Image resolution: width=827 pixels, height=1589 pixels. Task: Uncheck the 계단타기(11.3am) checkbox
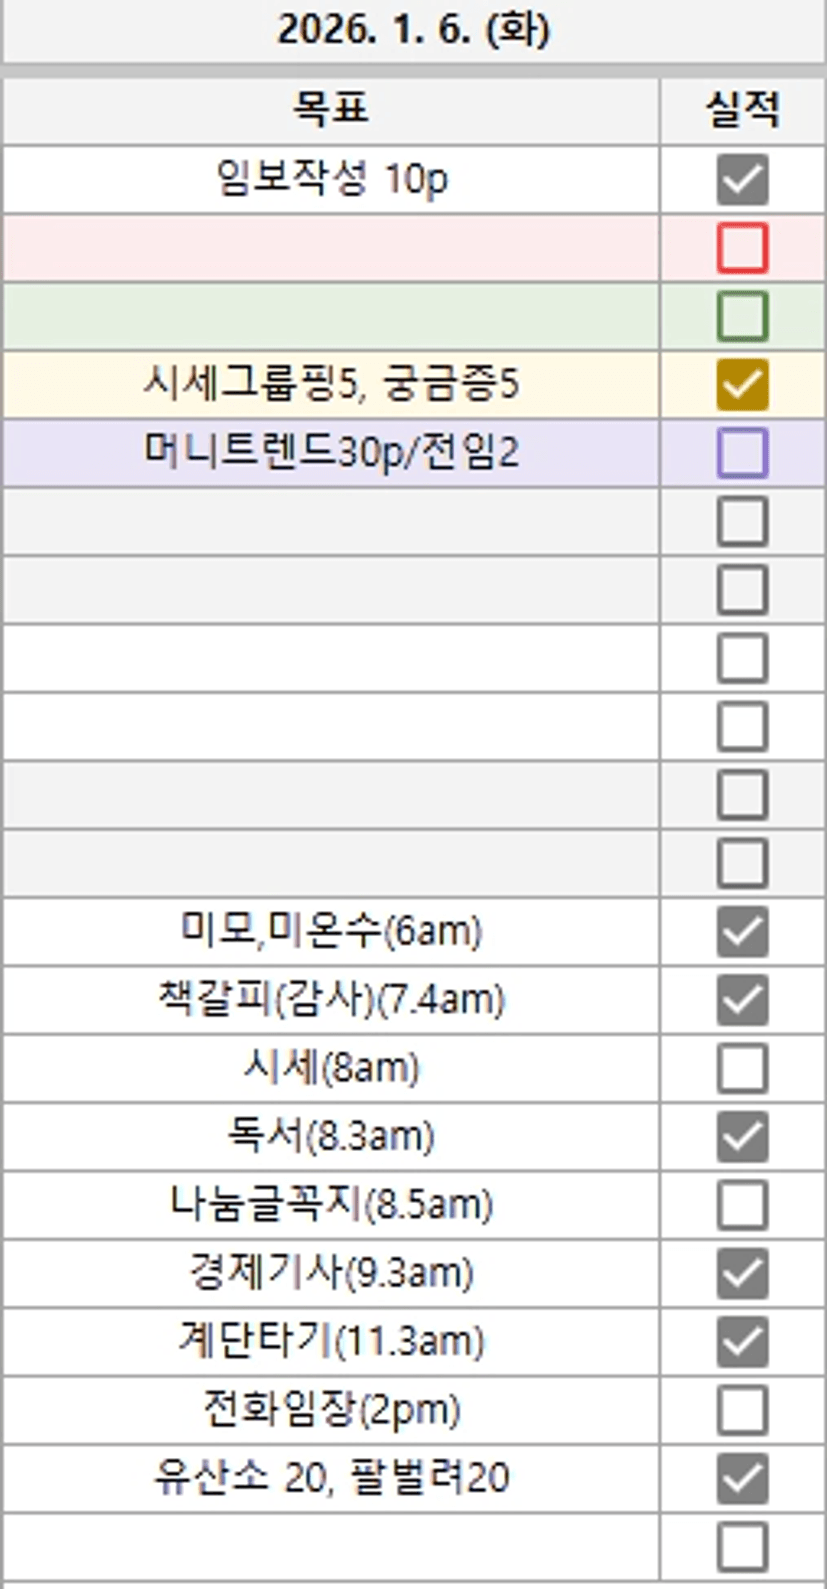pos(742,1341)
